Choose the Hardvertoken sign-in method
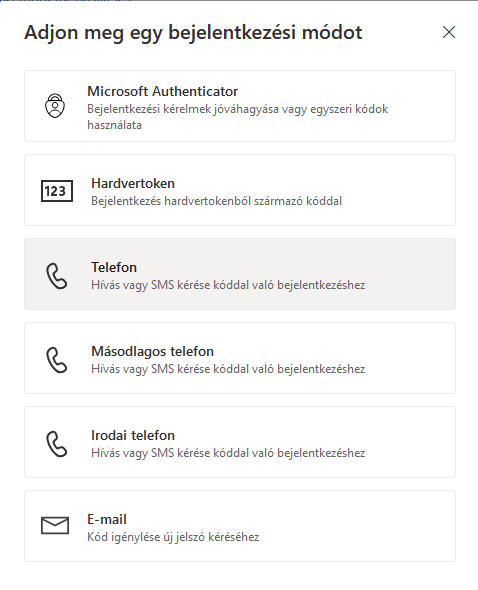This screenshot has height=590, width=478. tap(240, 190)
